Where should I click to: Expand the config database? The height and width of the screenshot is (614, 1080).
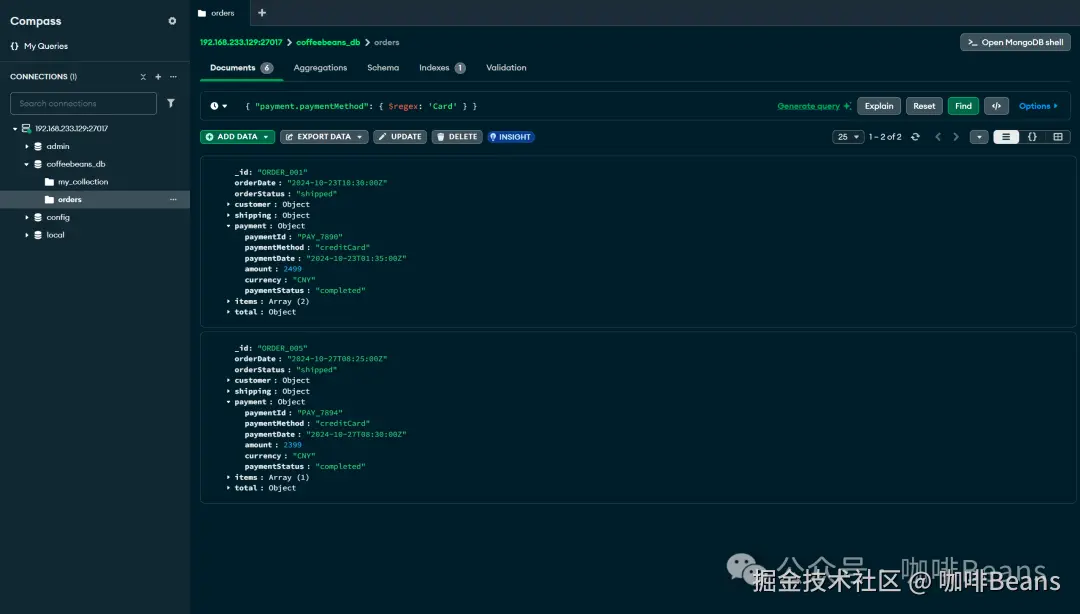click(x=27, y=217)
